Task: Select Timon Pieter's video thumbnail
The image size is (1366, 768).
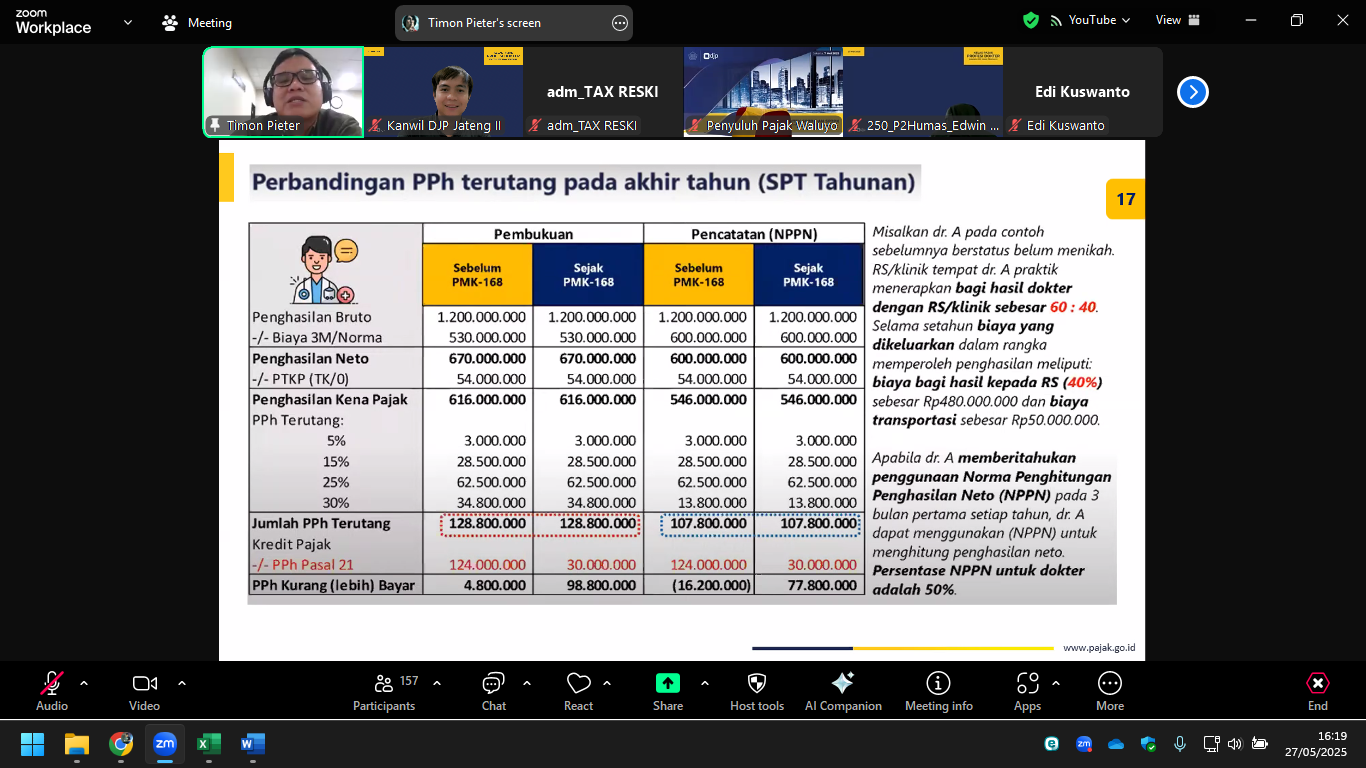Action: 283,91
